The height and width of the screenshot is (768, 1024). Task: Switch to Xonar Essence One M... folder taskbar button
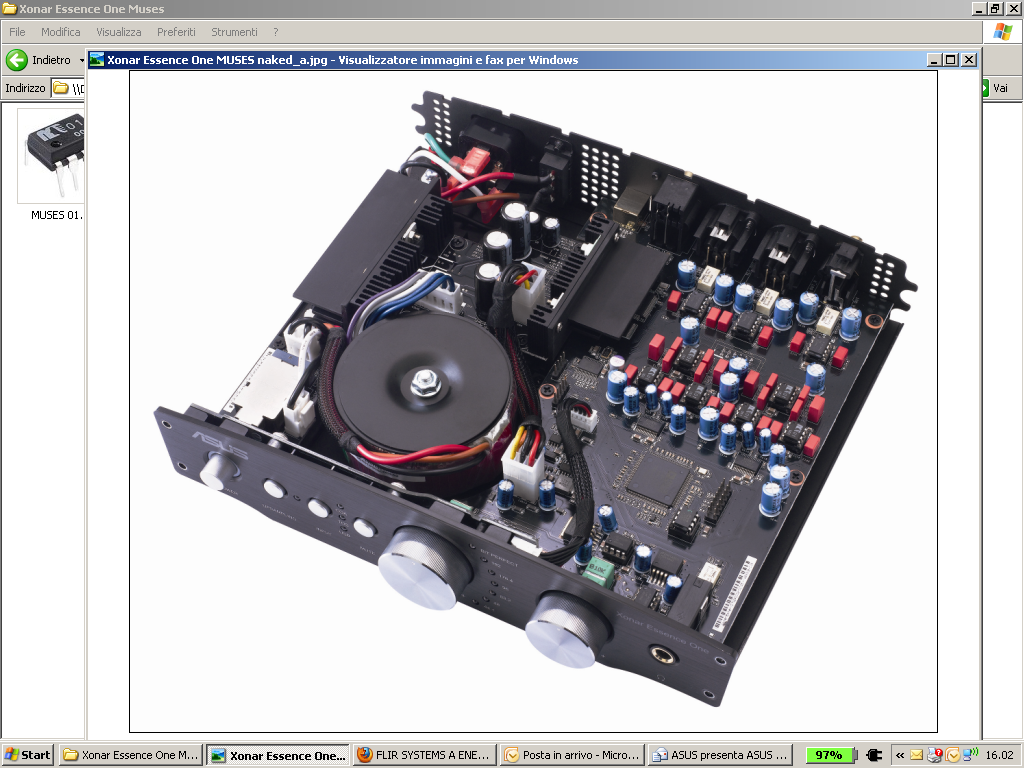131,755
